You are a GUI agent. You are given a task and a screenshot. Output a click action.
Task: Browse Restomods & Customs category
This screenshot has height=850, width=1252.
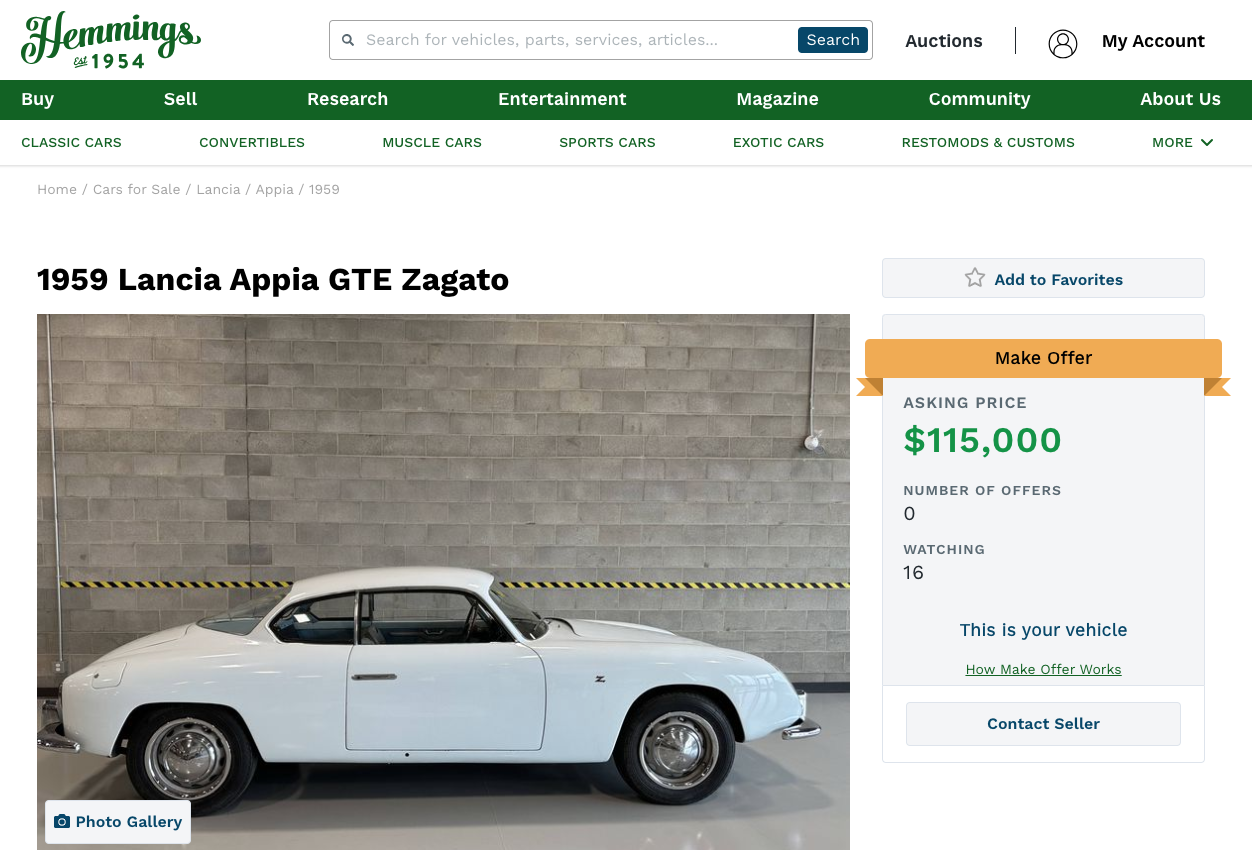pyautogui.click(x=988, y=143)
